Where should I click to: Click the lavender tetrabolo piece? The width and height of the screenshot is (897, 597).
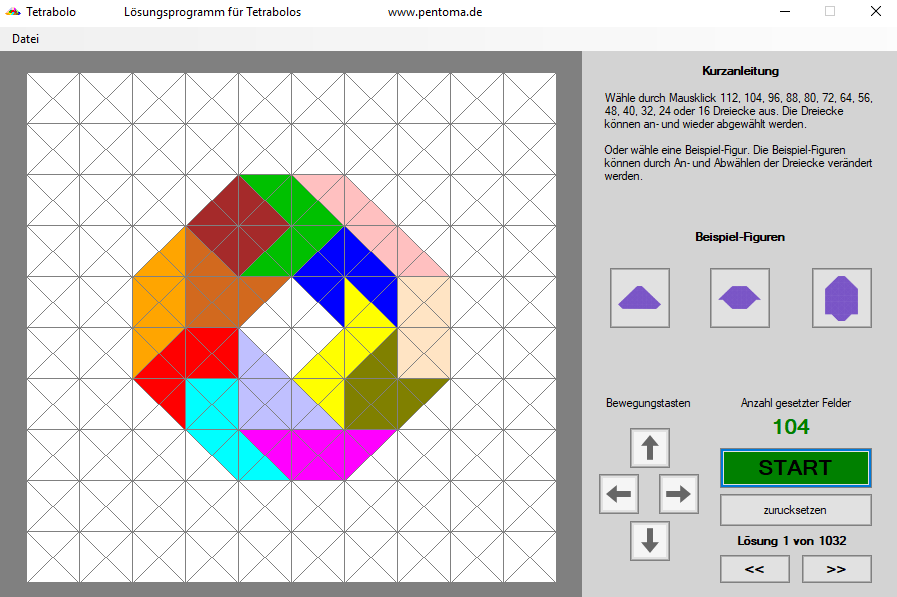click(269, 395)
